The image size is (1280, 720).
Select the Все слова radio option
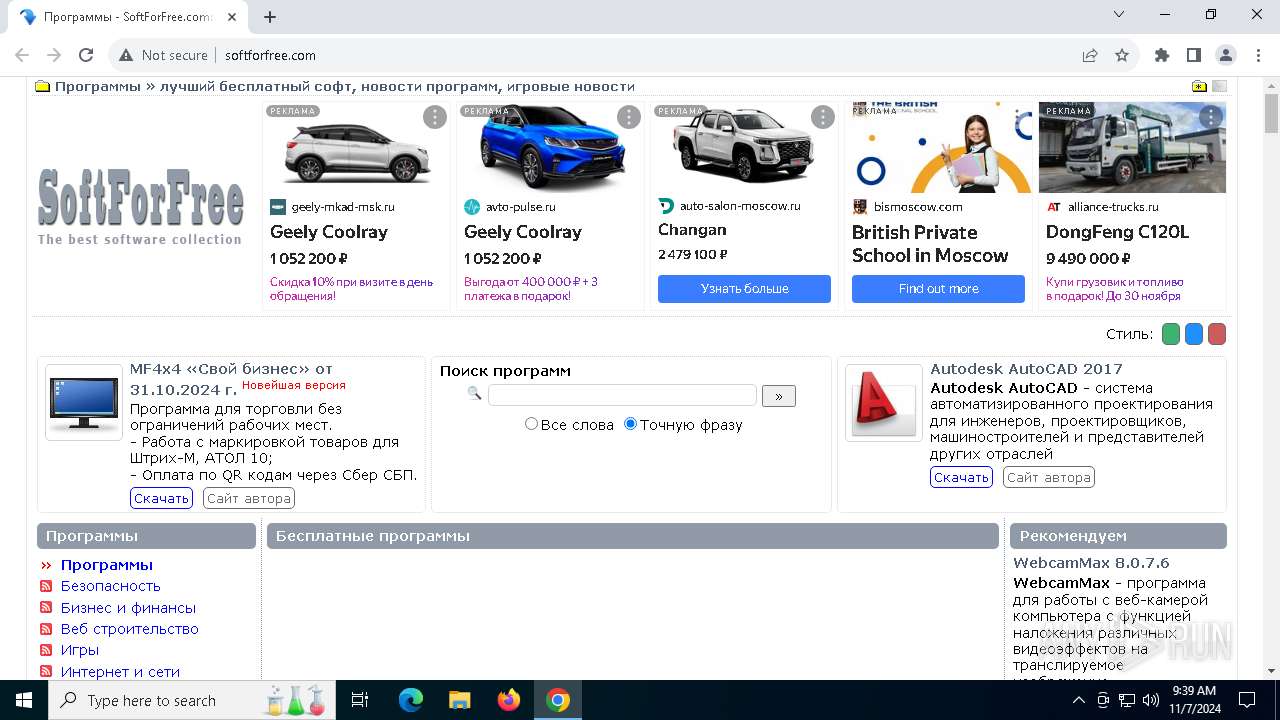532,424
